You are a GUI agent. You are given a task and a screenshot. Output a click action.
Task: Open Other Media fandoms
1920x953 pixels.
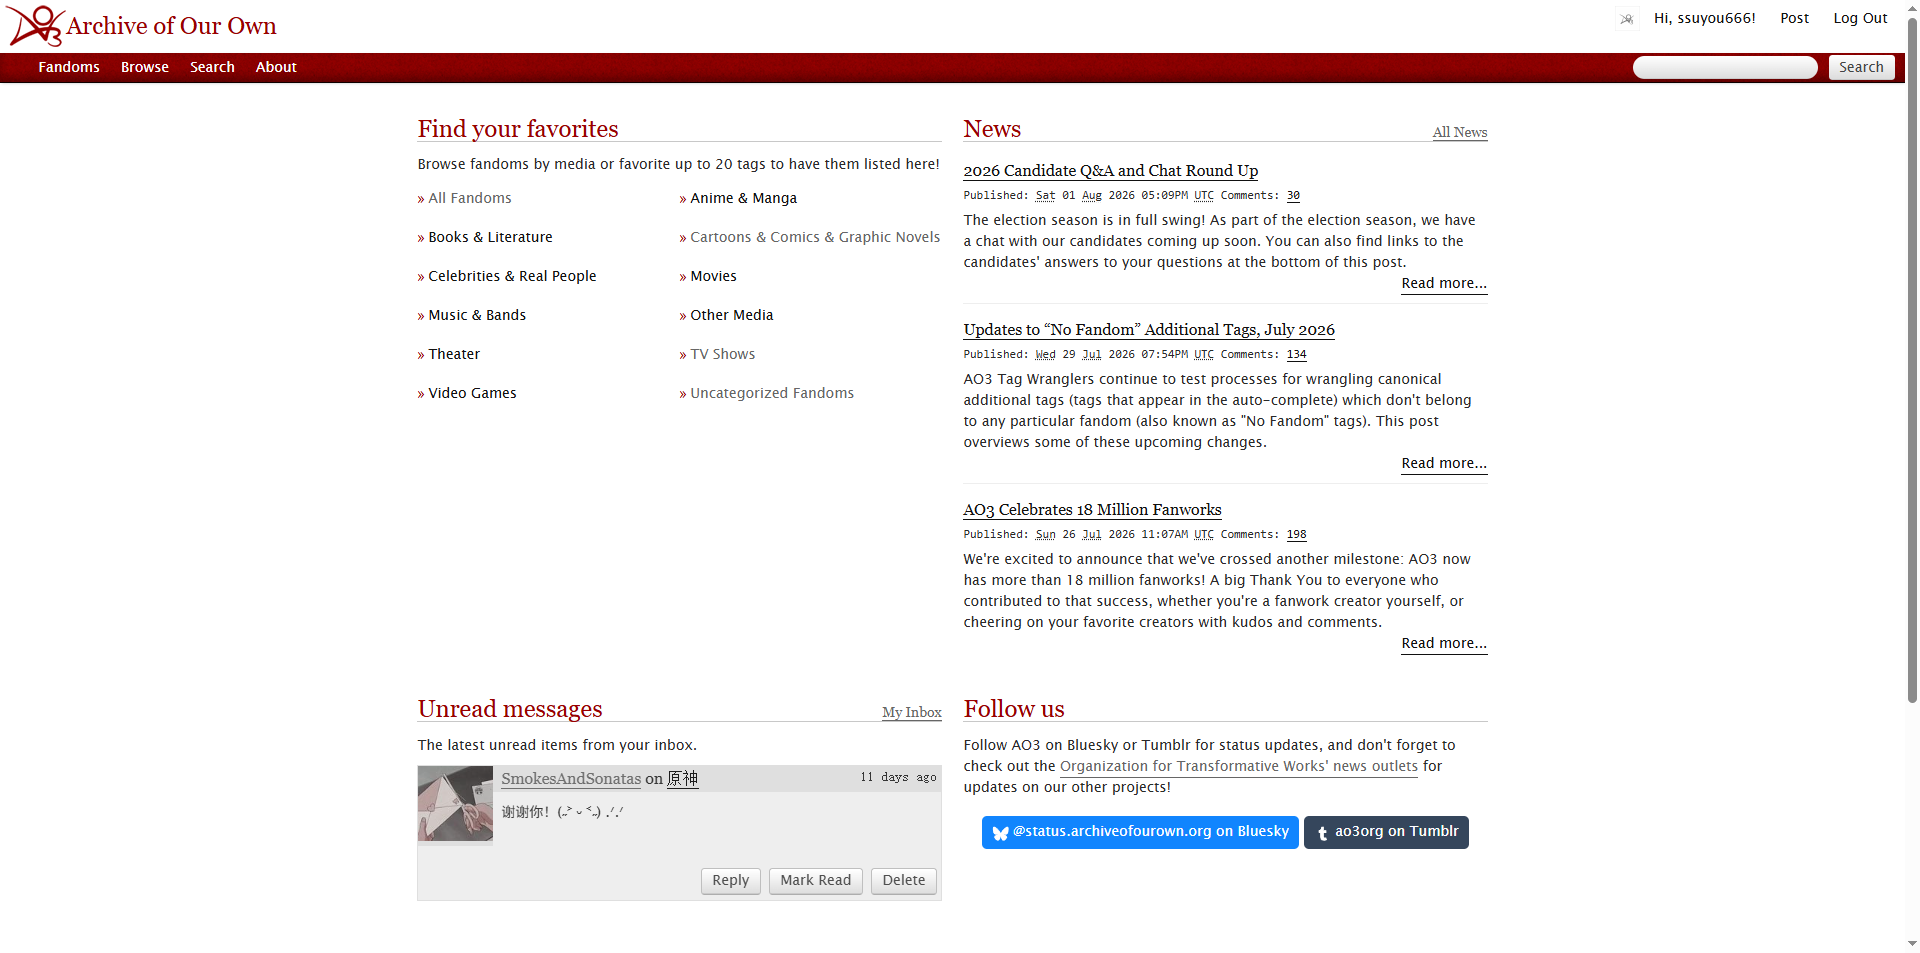click(x=731, y=315)
